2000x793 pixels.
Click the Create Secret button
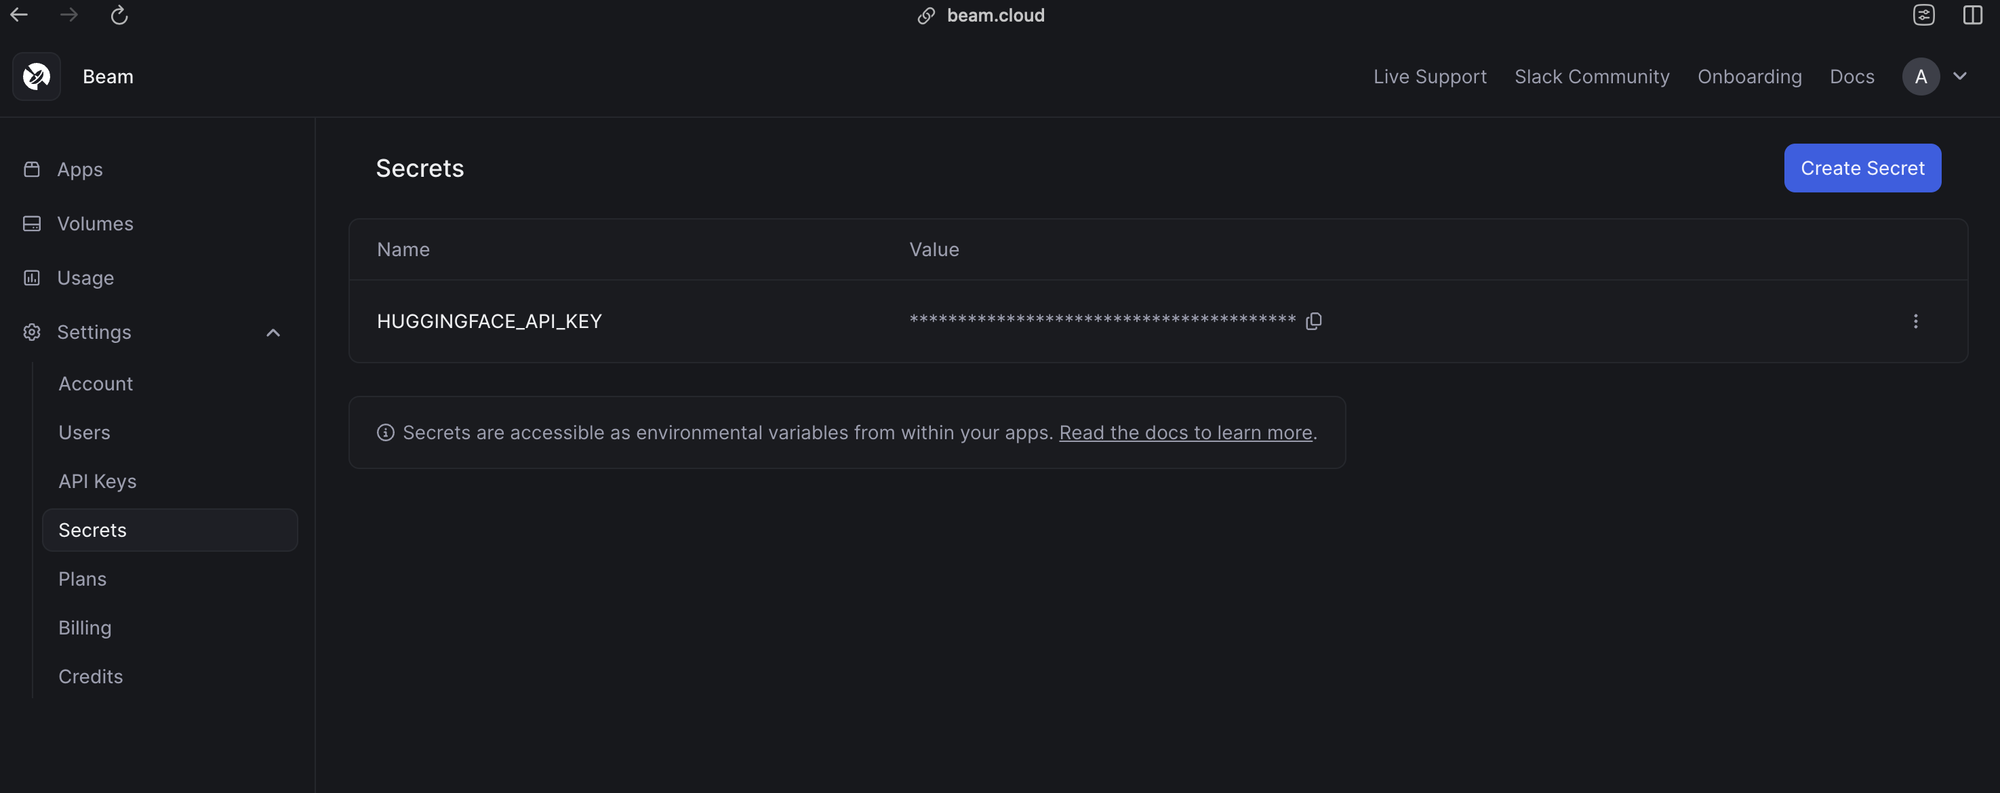tap(1862, 168)
